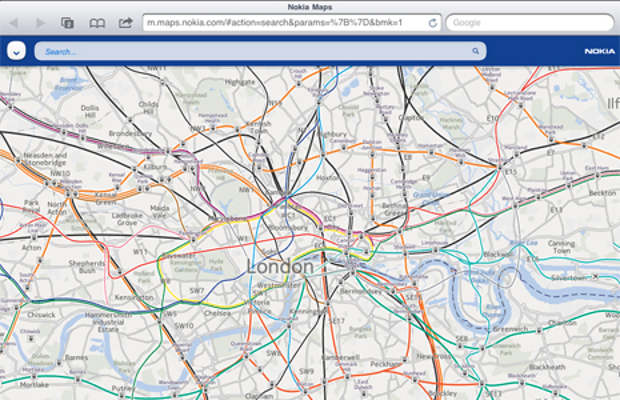
Task: Click the Mortlake label on the map
Action: pos(34,385)
